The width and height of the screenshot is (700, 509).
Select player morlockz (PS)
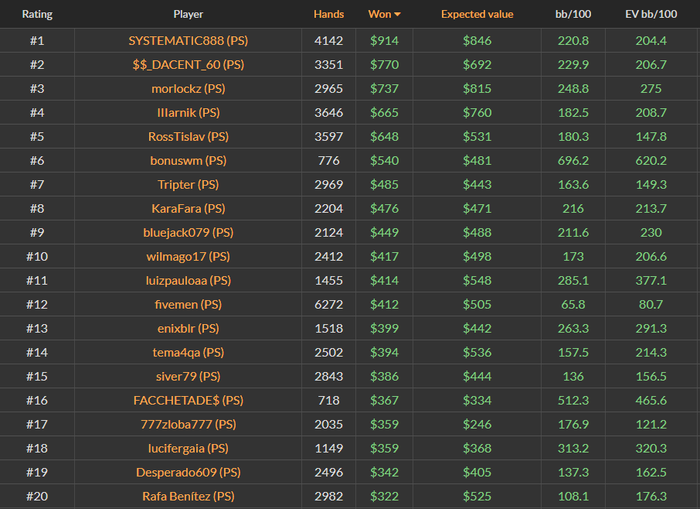188,89
